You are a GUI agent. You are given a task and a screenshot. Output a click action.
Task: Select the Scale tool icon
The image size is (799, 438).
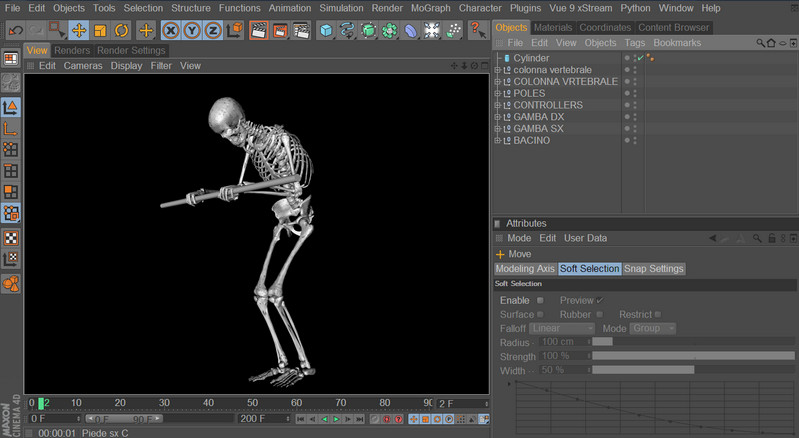click(100, 30)
